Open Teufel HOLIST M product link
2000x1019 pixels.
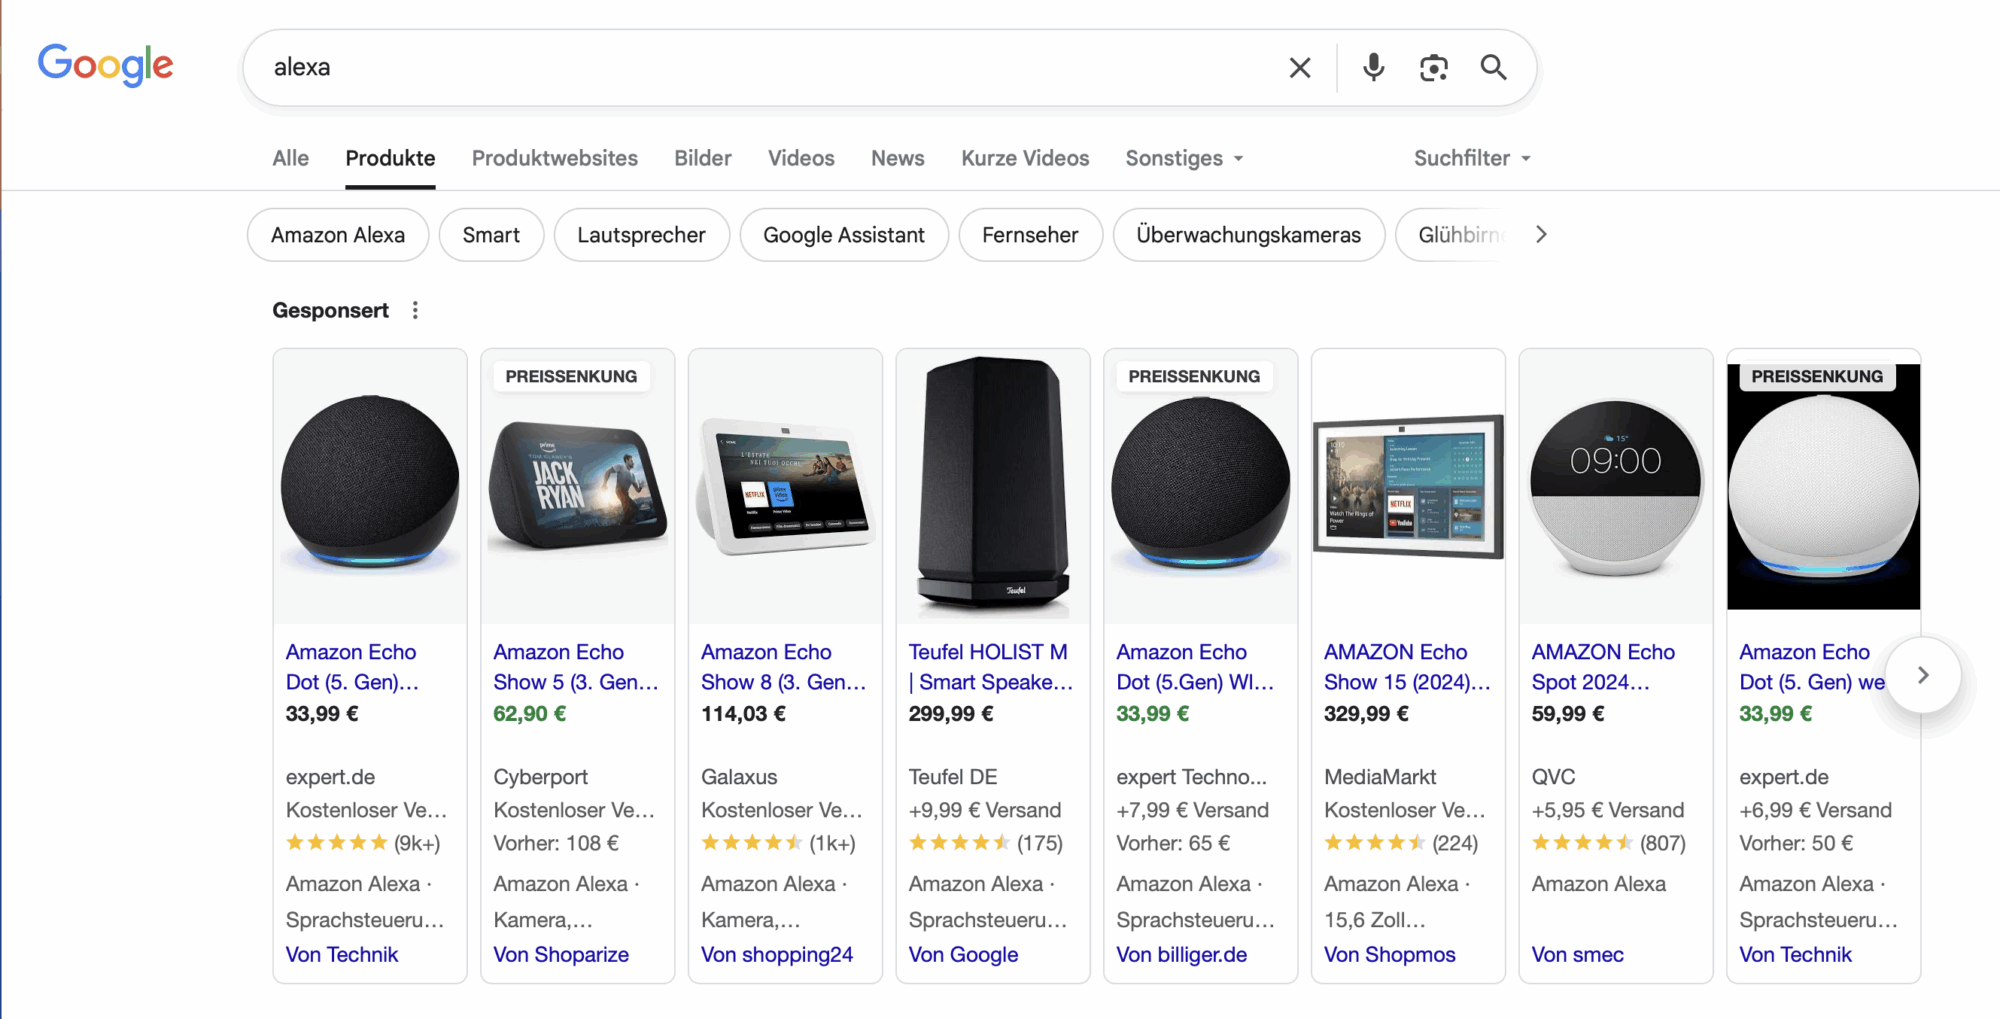coord(989,667)
